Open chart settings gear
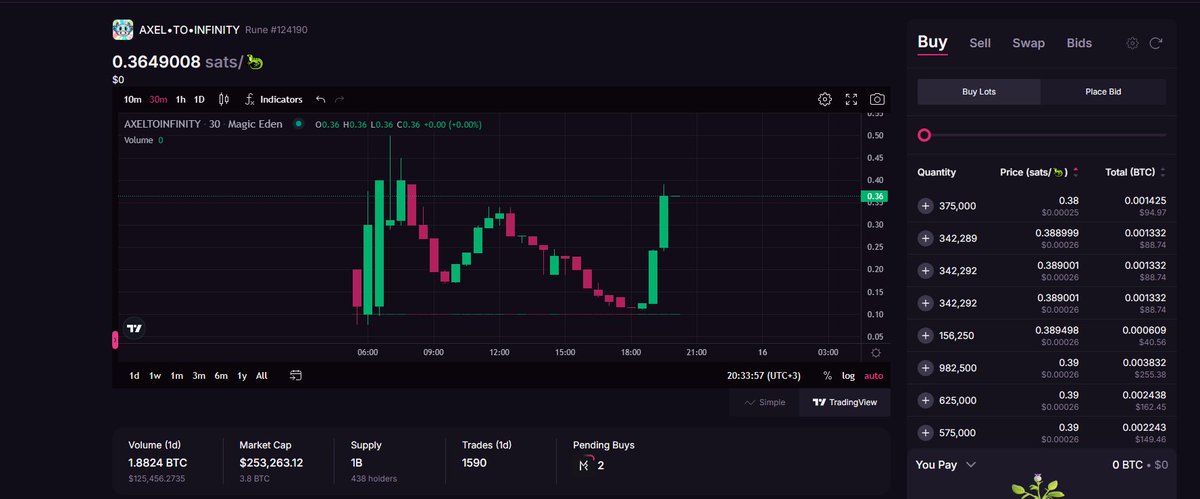Image resolution: width=1200 pixels, height=499 pixels. click(x=825, y=99)
